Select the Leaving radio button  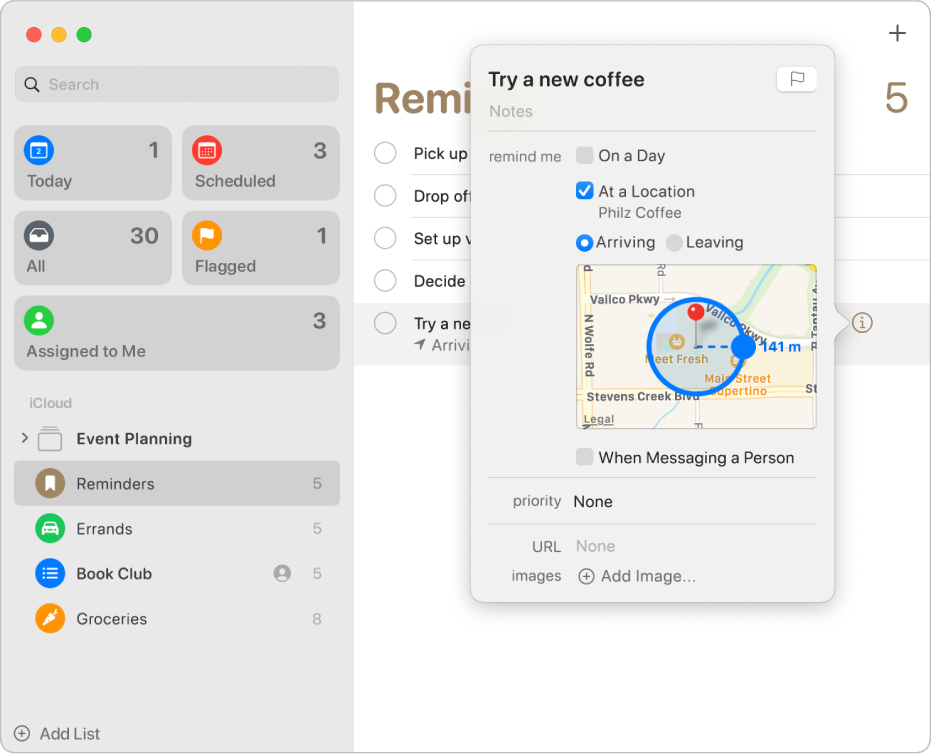click(674, 242)
